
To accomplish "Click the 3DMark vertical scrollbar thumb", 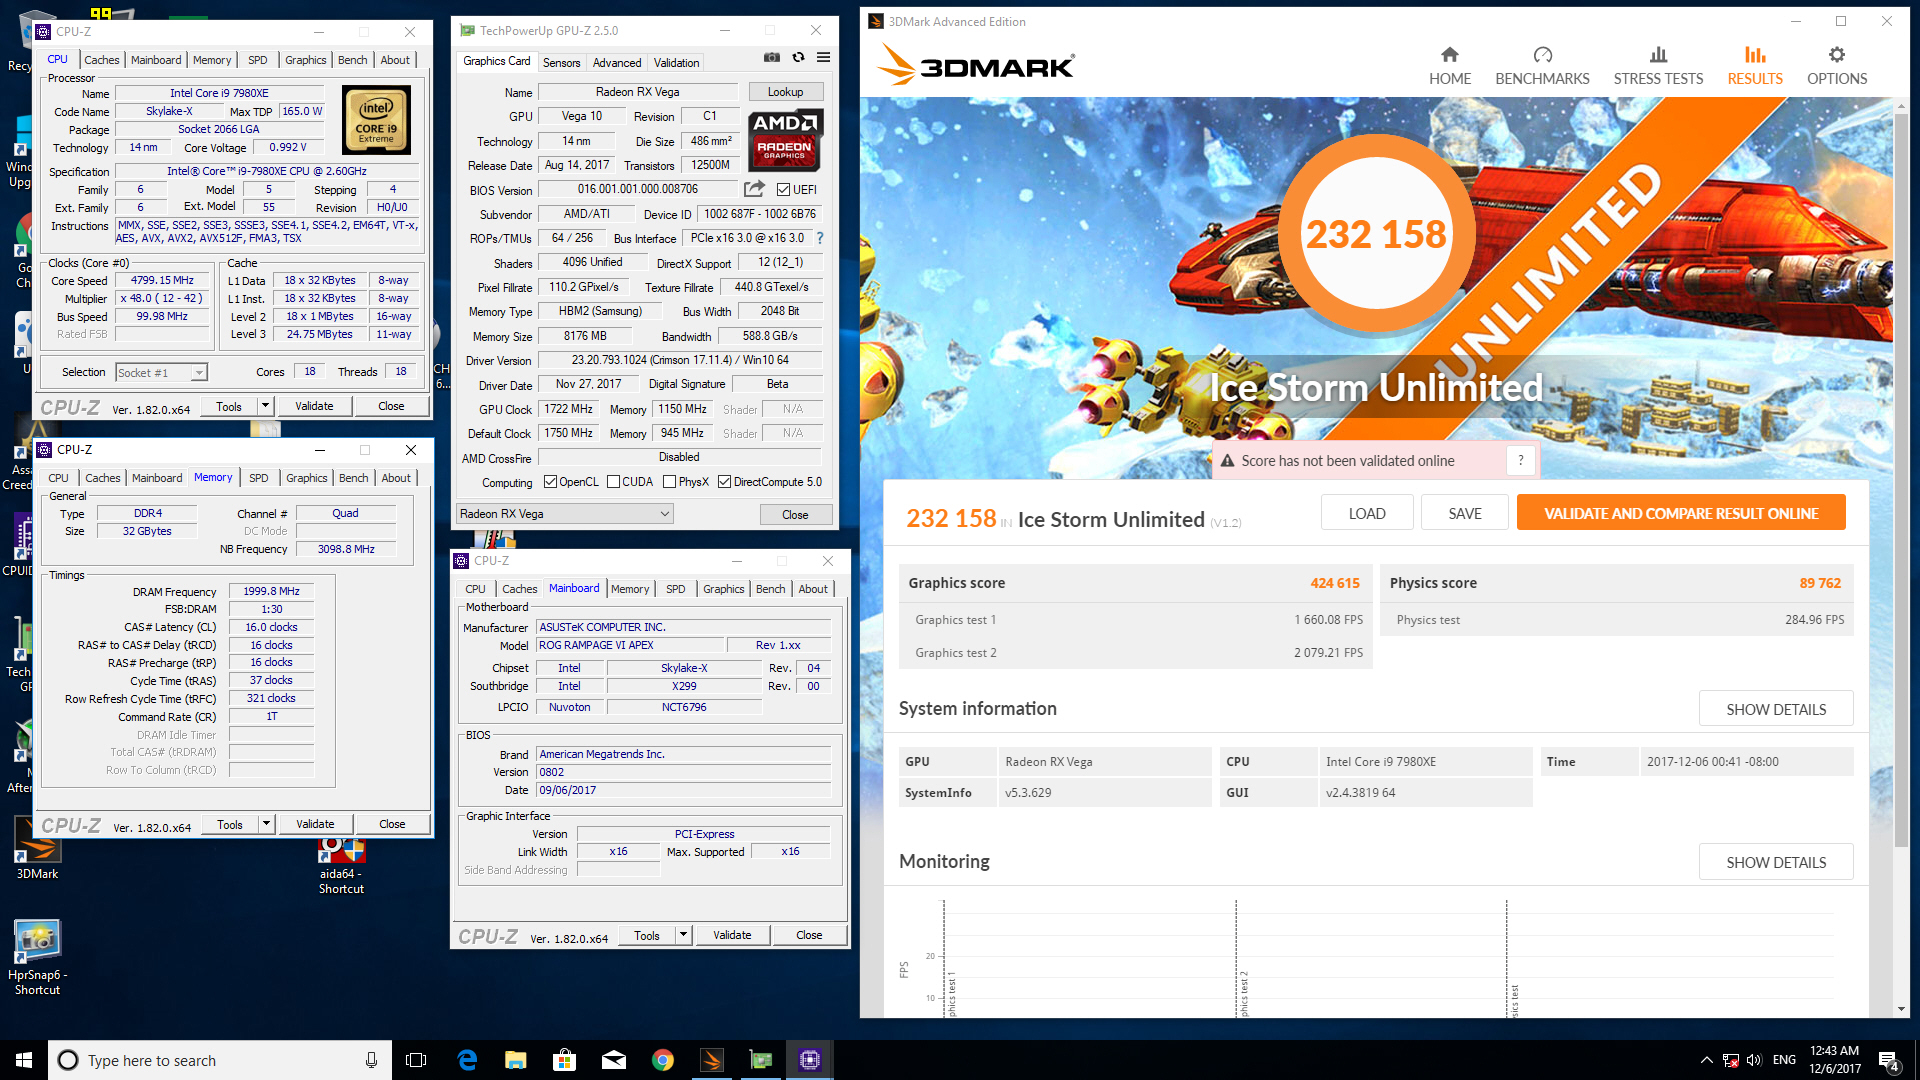I will click(1902, 480).
